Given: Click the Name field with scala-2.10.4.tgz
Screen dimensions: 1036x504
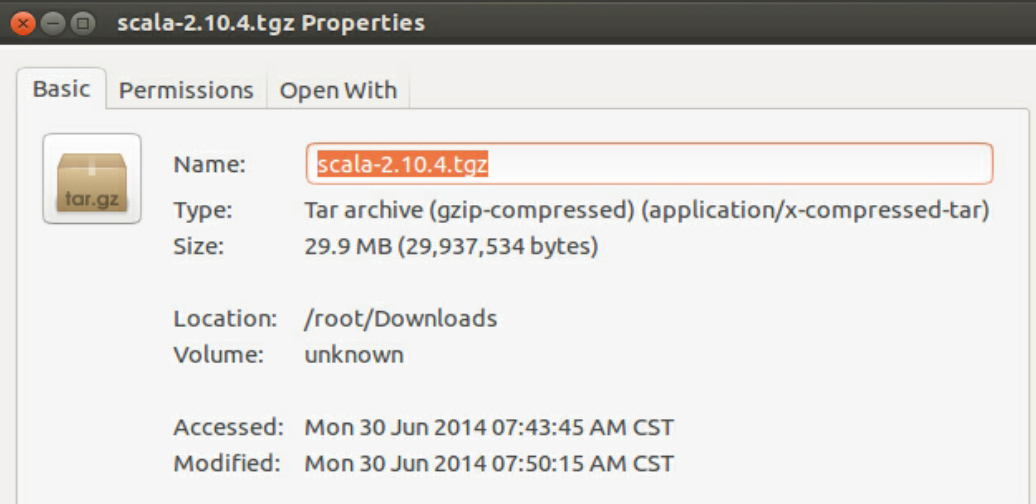Looking at the screenshot, I should 648,164.
